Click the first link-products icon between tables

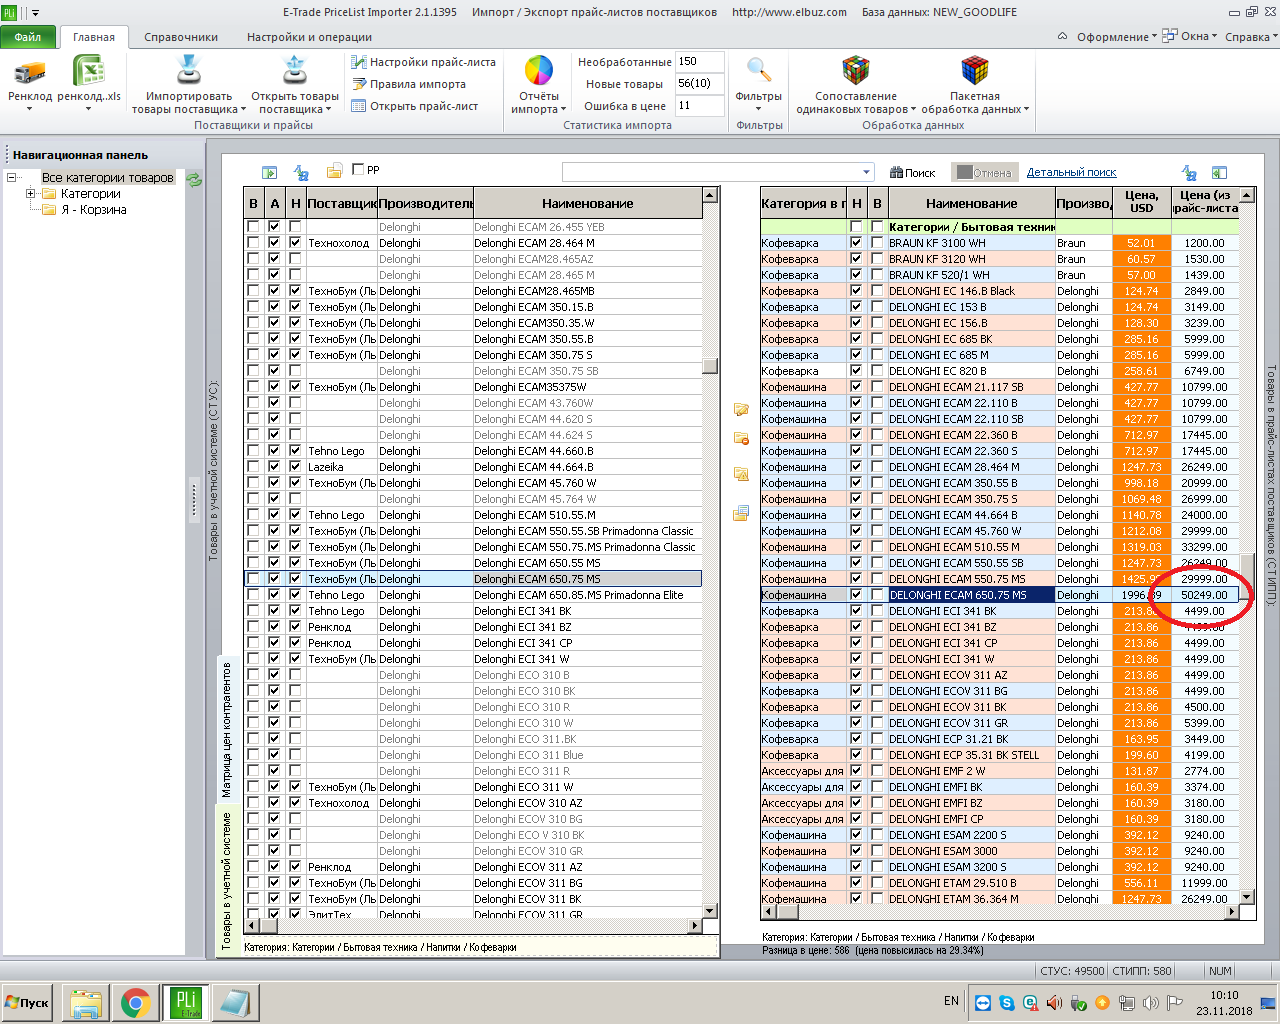click(x=741, y=409)
